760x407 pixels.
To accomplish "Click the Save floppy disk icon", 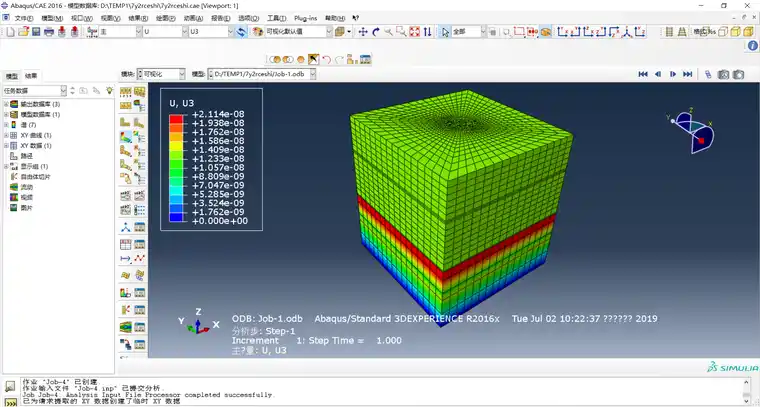I will [36, 32].
